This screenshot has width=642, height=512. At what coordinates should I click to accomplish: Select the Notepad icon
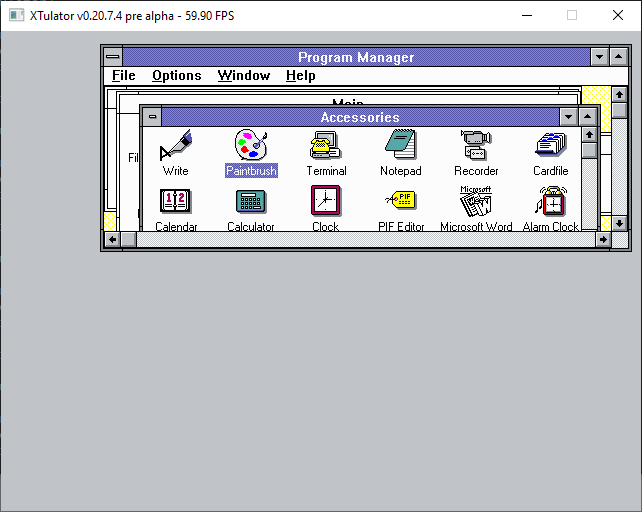(x=400, y=144)
